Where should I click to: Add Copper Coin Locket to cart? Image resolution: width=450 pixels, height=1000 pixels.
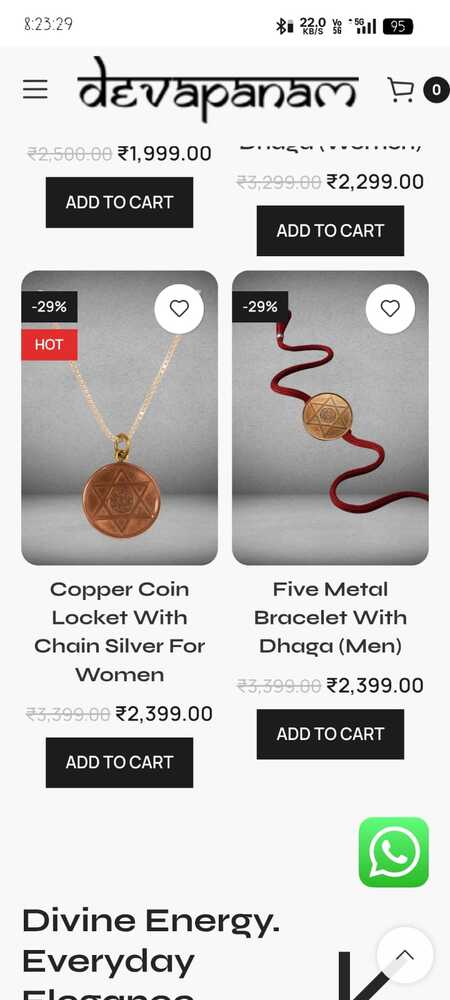pos(119,762)
